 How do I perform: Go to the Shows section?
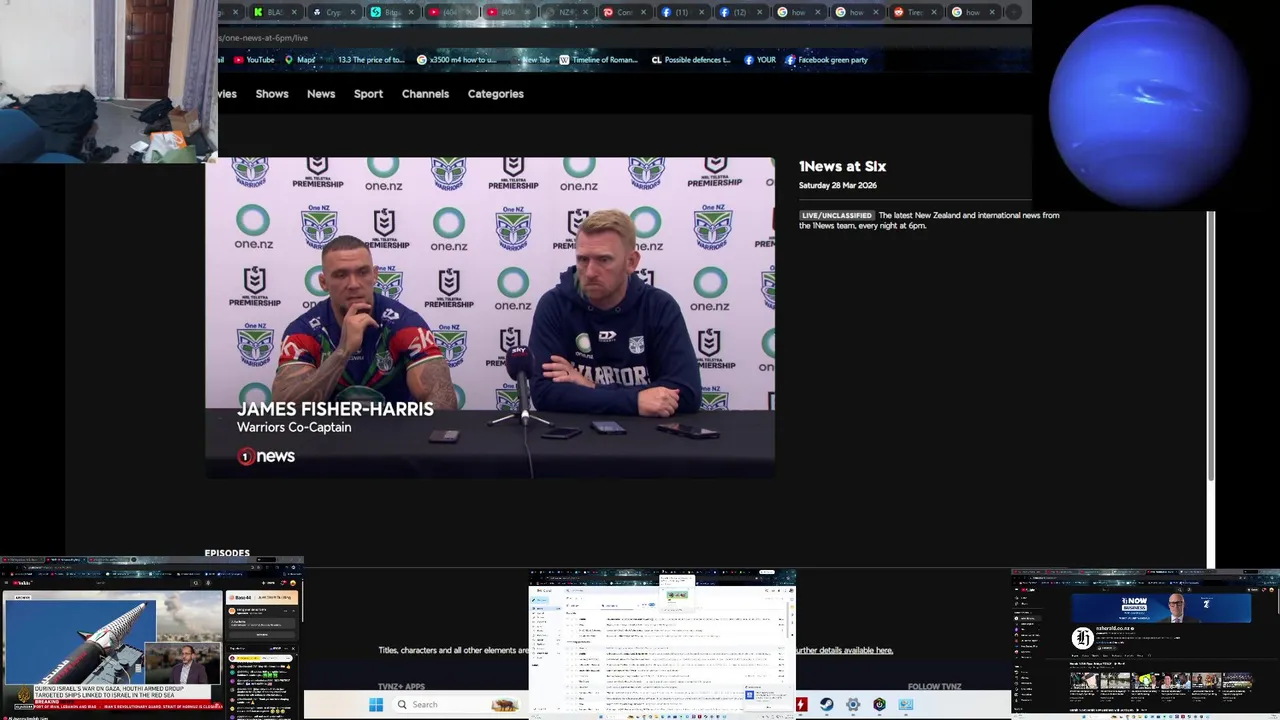272,94
